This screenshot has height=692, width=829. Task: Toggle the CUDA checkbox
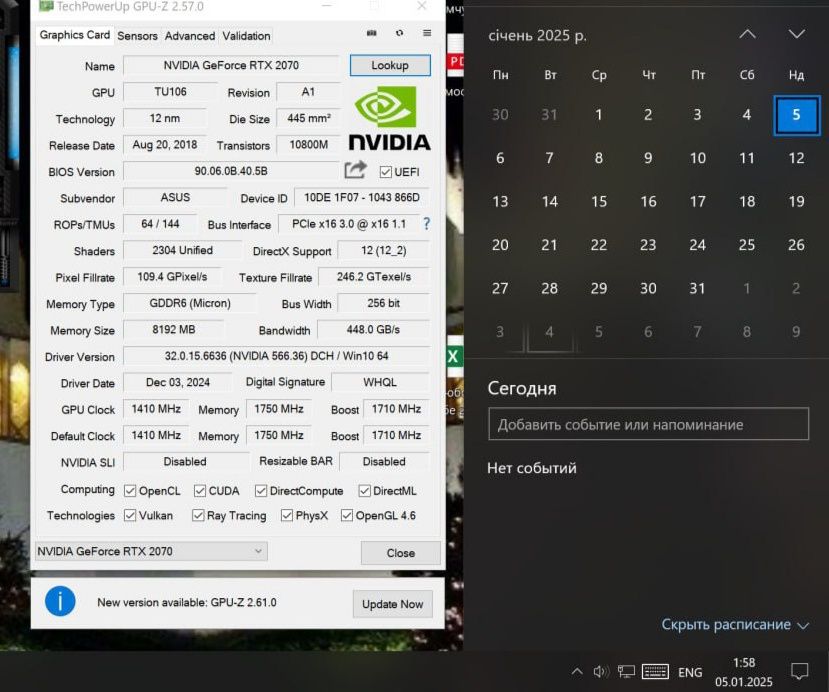pyautogui.click(x=199, y=491)
